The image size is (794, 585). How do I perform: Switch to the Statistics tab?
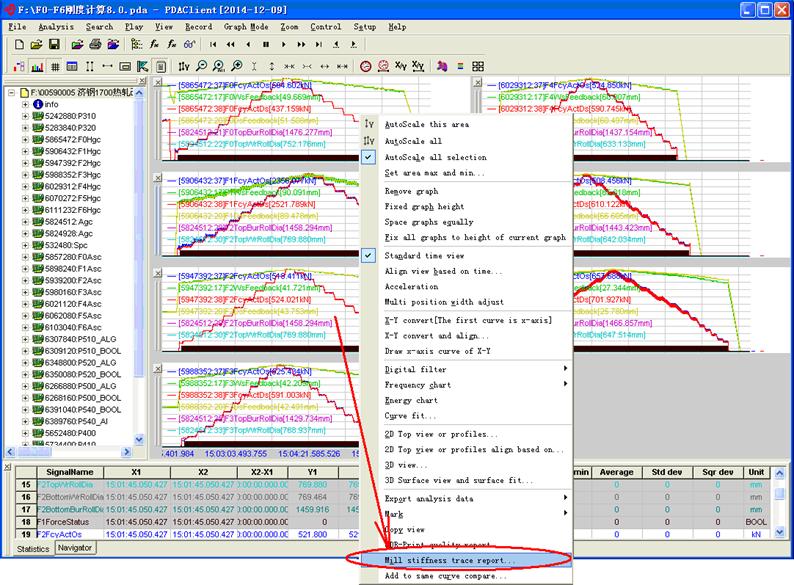tap(33, 549)
